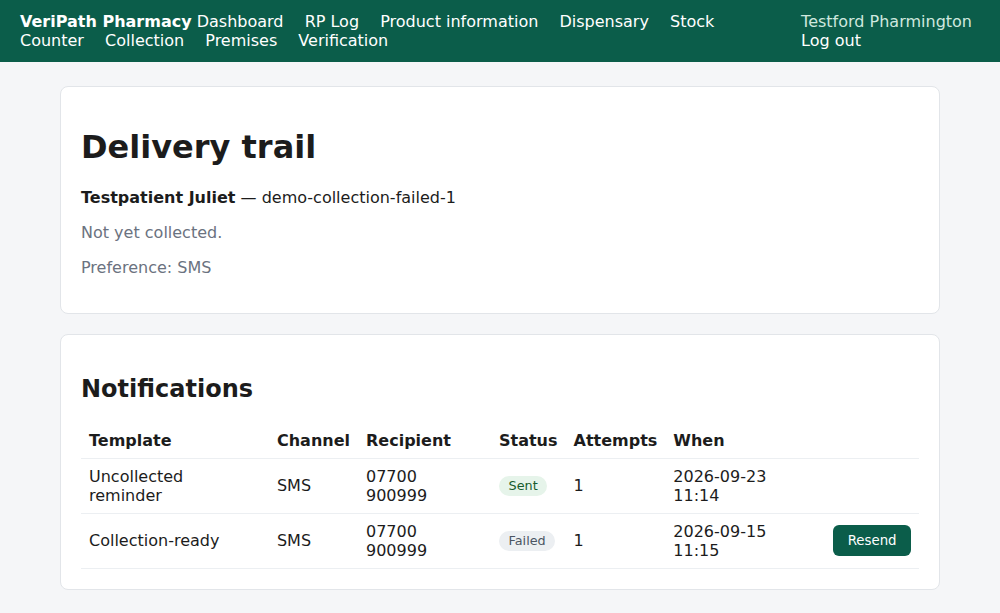Click the Failed status badge
The image size is (1000, 613).
click(527, 540)
